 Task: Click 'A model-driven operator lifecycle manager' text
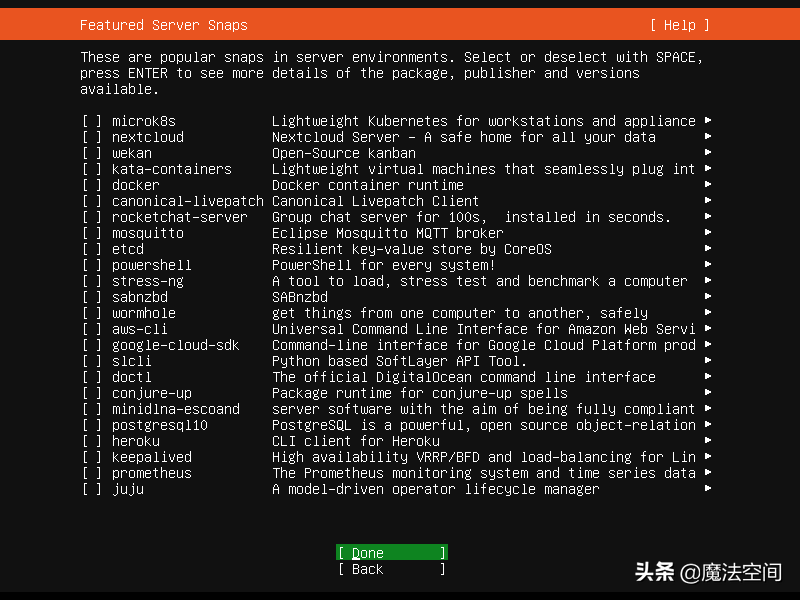[436, 489]
